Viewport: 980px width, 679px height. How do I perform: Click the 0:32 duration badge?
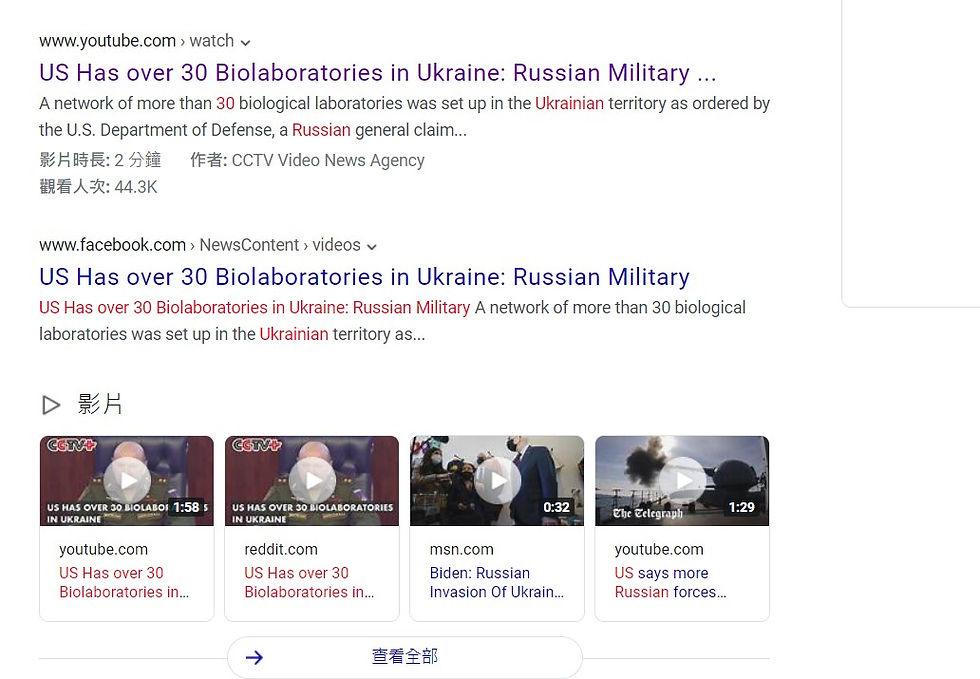[556, 507]
